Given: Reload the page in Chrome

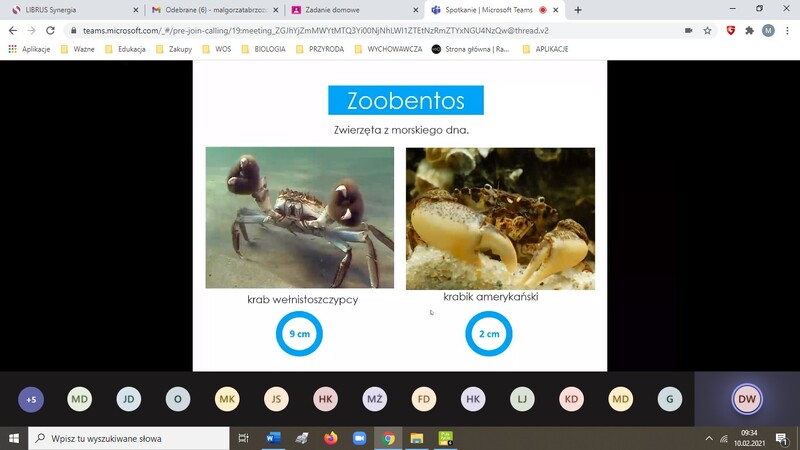Looking at the screenshot, I should click(49, 31).
